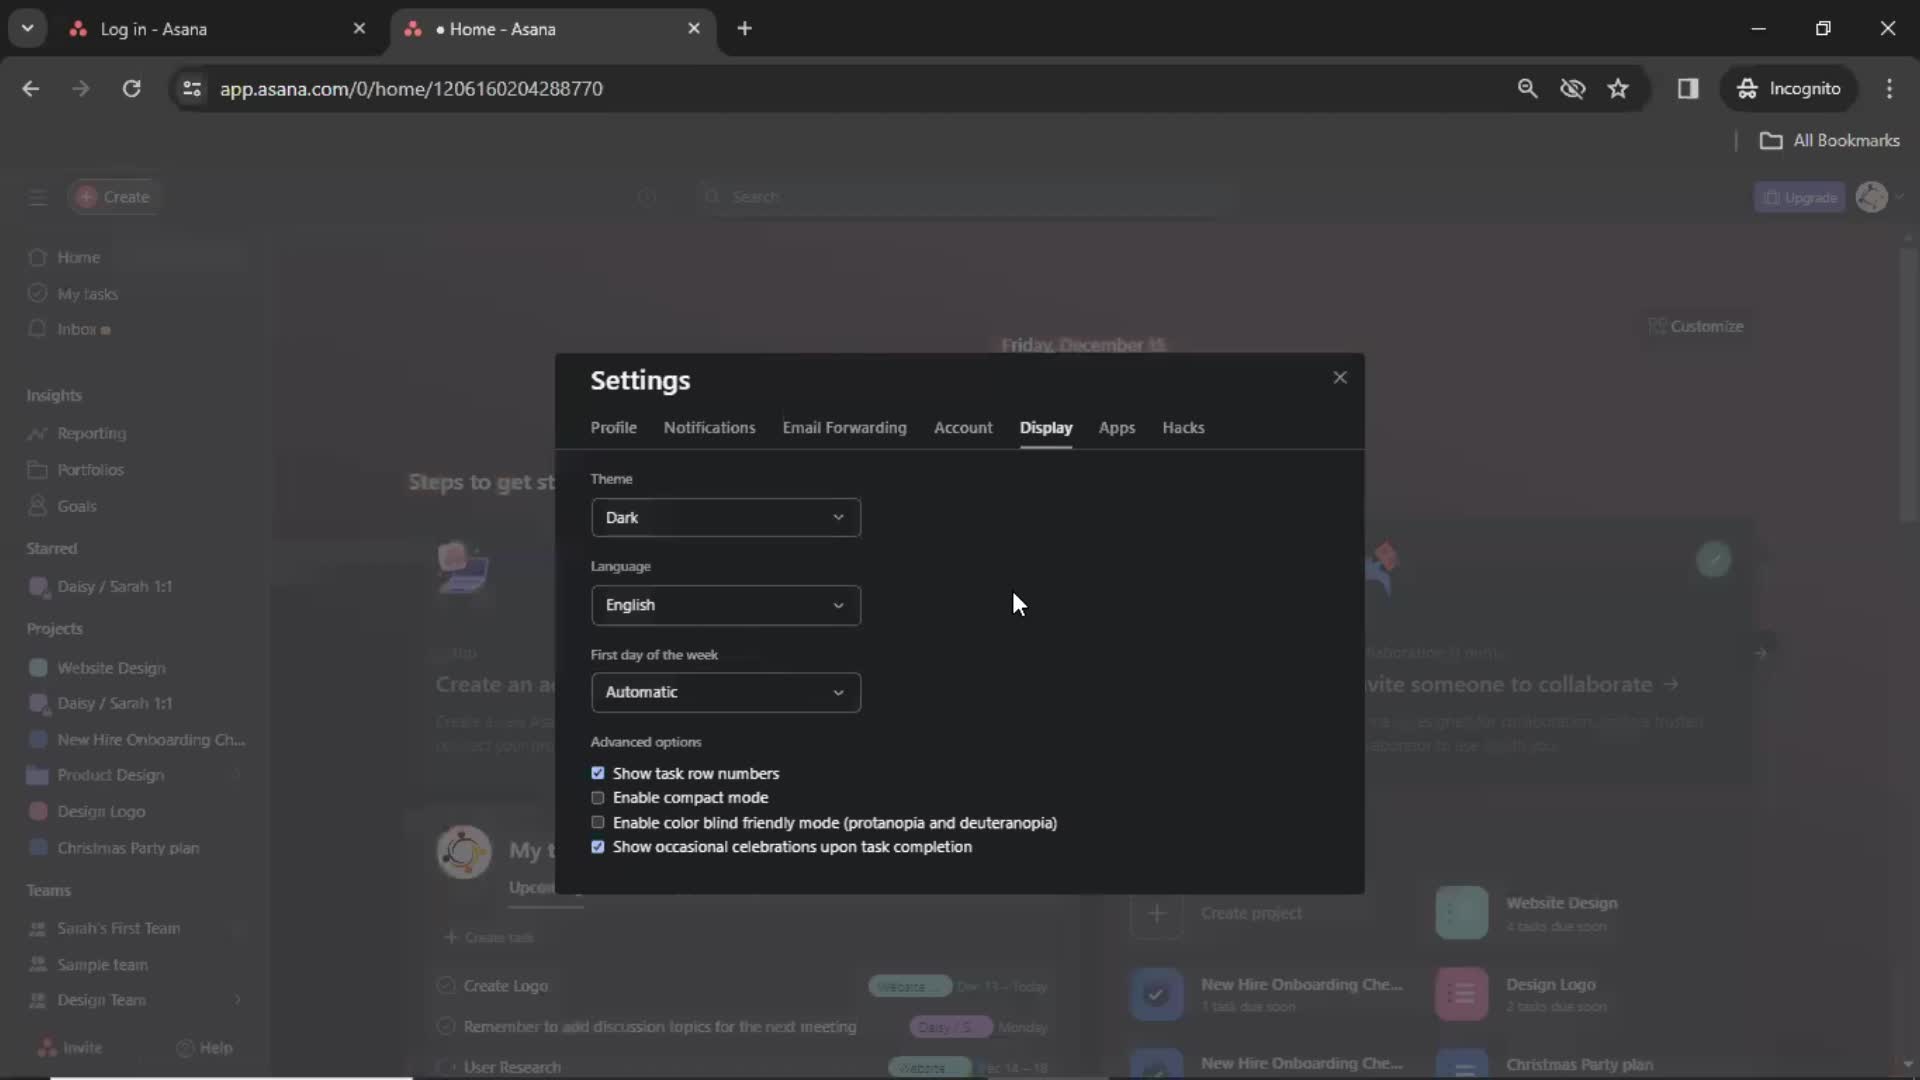Open Reporting under Insights
Viewport: 1920px width, 1080px height.
(x=91, y=433)
